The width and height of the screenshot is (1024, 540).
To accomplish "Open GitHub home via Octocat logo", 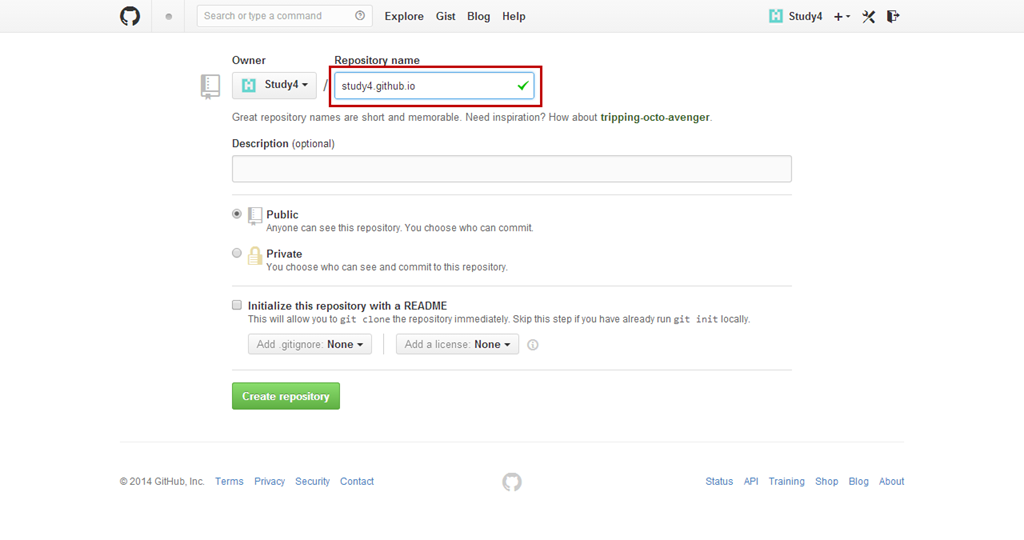I will (x=130, y=16).
